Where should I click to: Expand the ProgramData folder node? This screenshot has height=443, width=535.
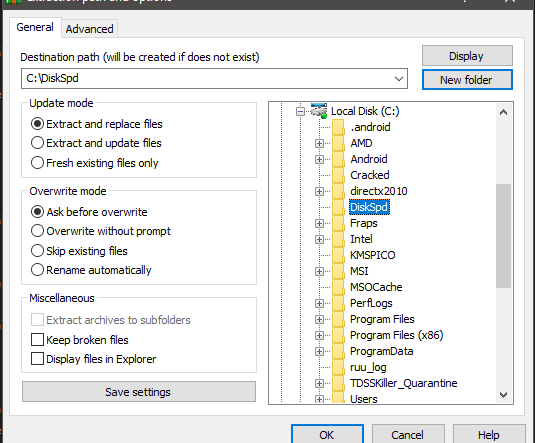tap(319, 352)
